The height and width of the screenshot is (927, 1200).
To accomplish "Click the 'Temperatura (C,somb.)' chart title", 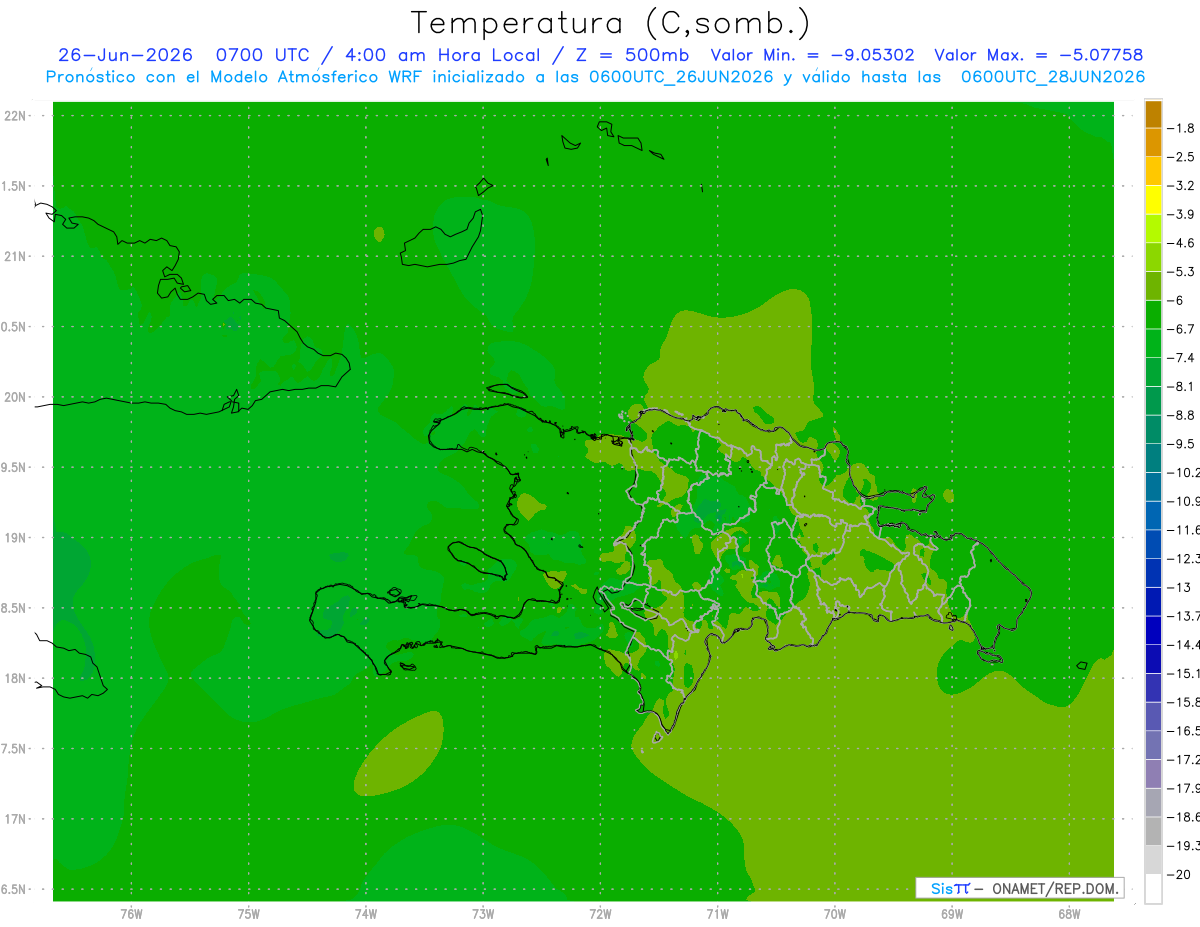I will 611,23.
